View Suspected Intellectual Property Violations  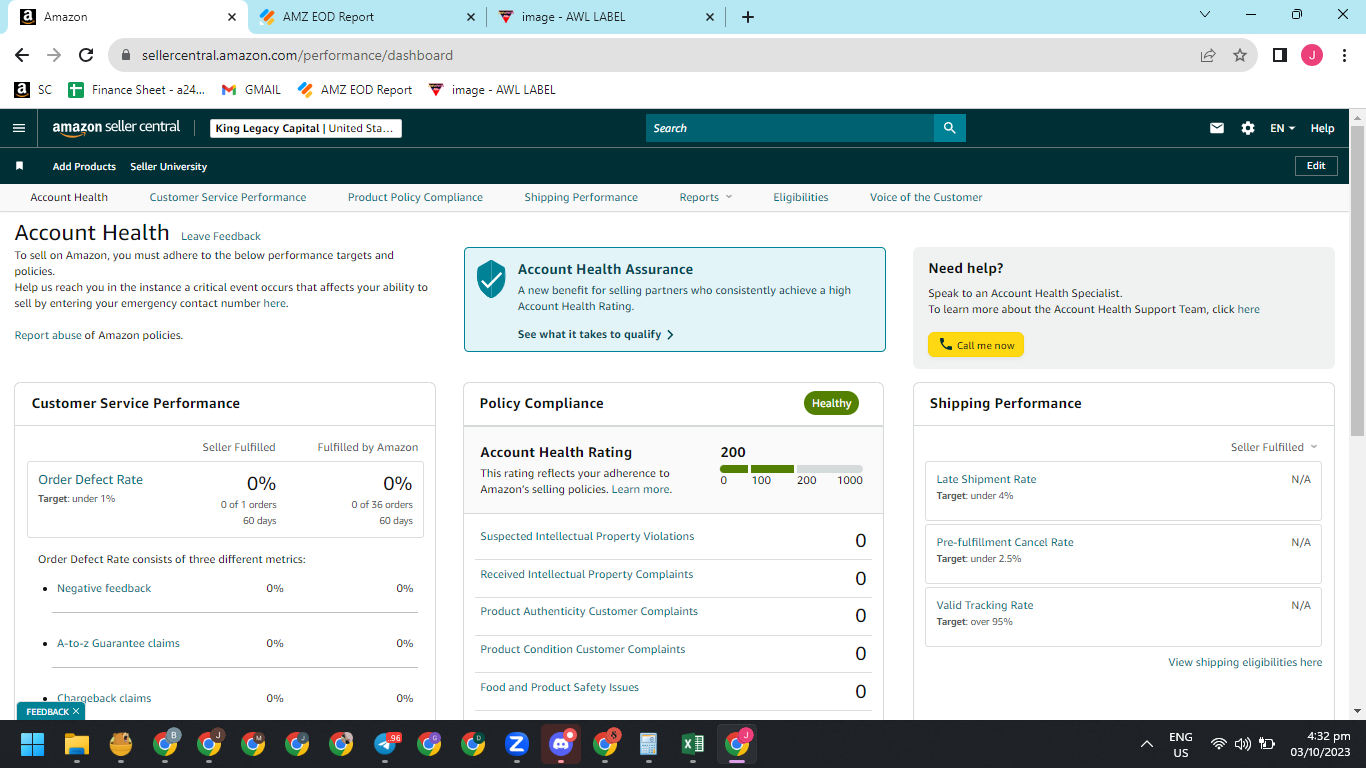[x=587, y=536]
